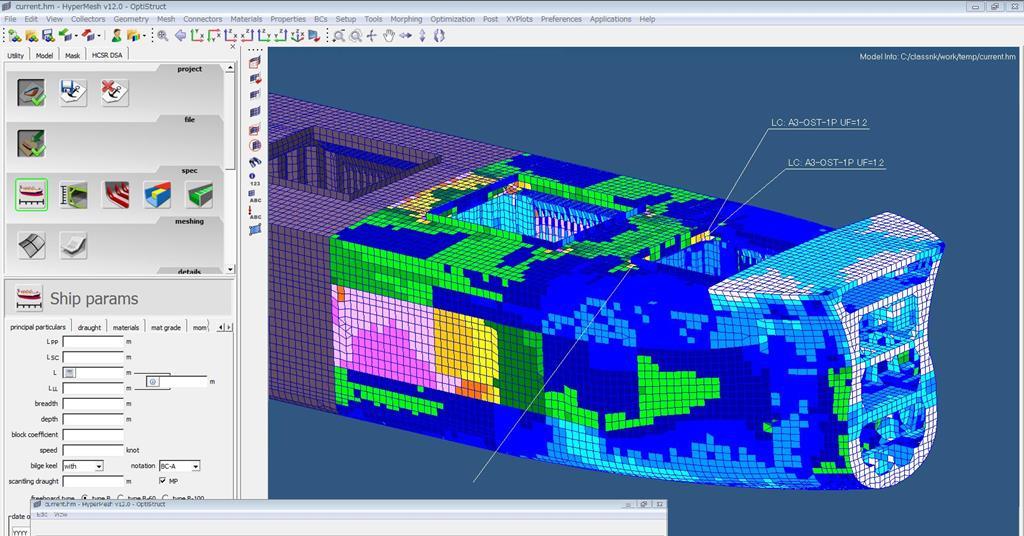Click the center crosshair view icon
Image resolution: width=1024 pixels, height=536 pixels.
[372, 36]
